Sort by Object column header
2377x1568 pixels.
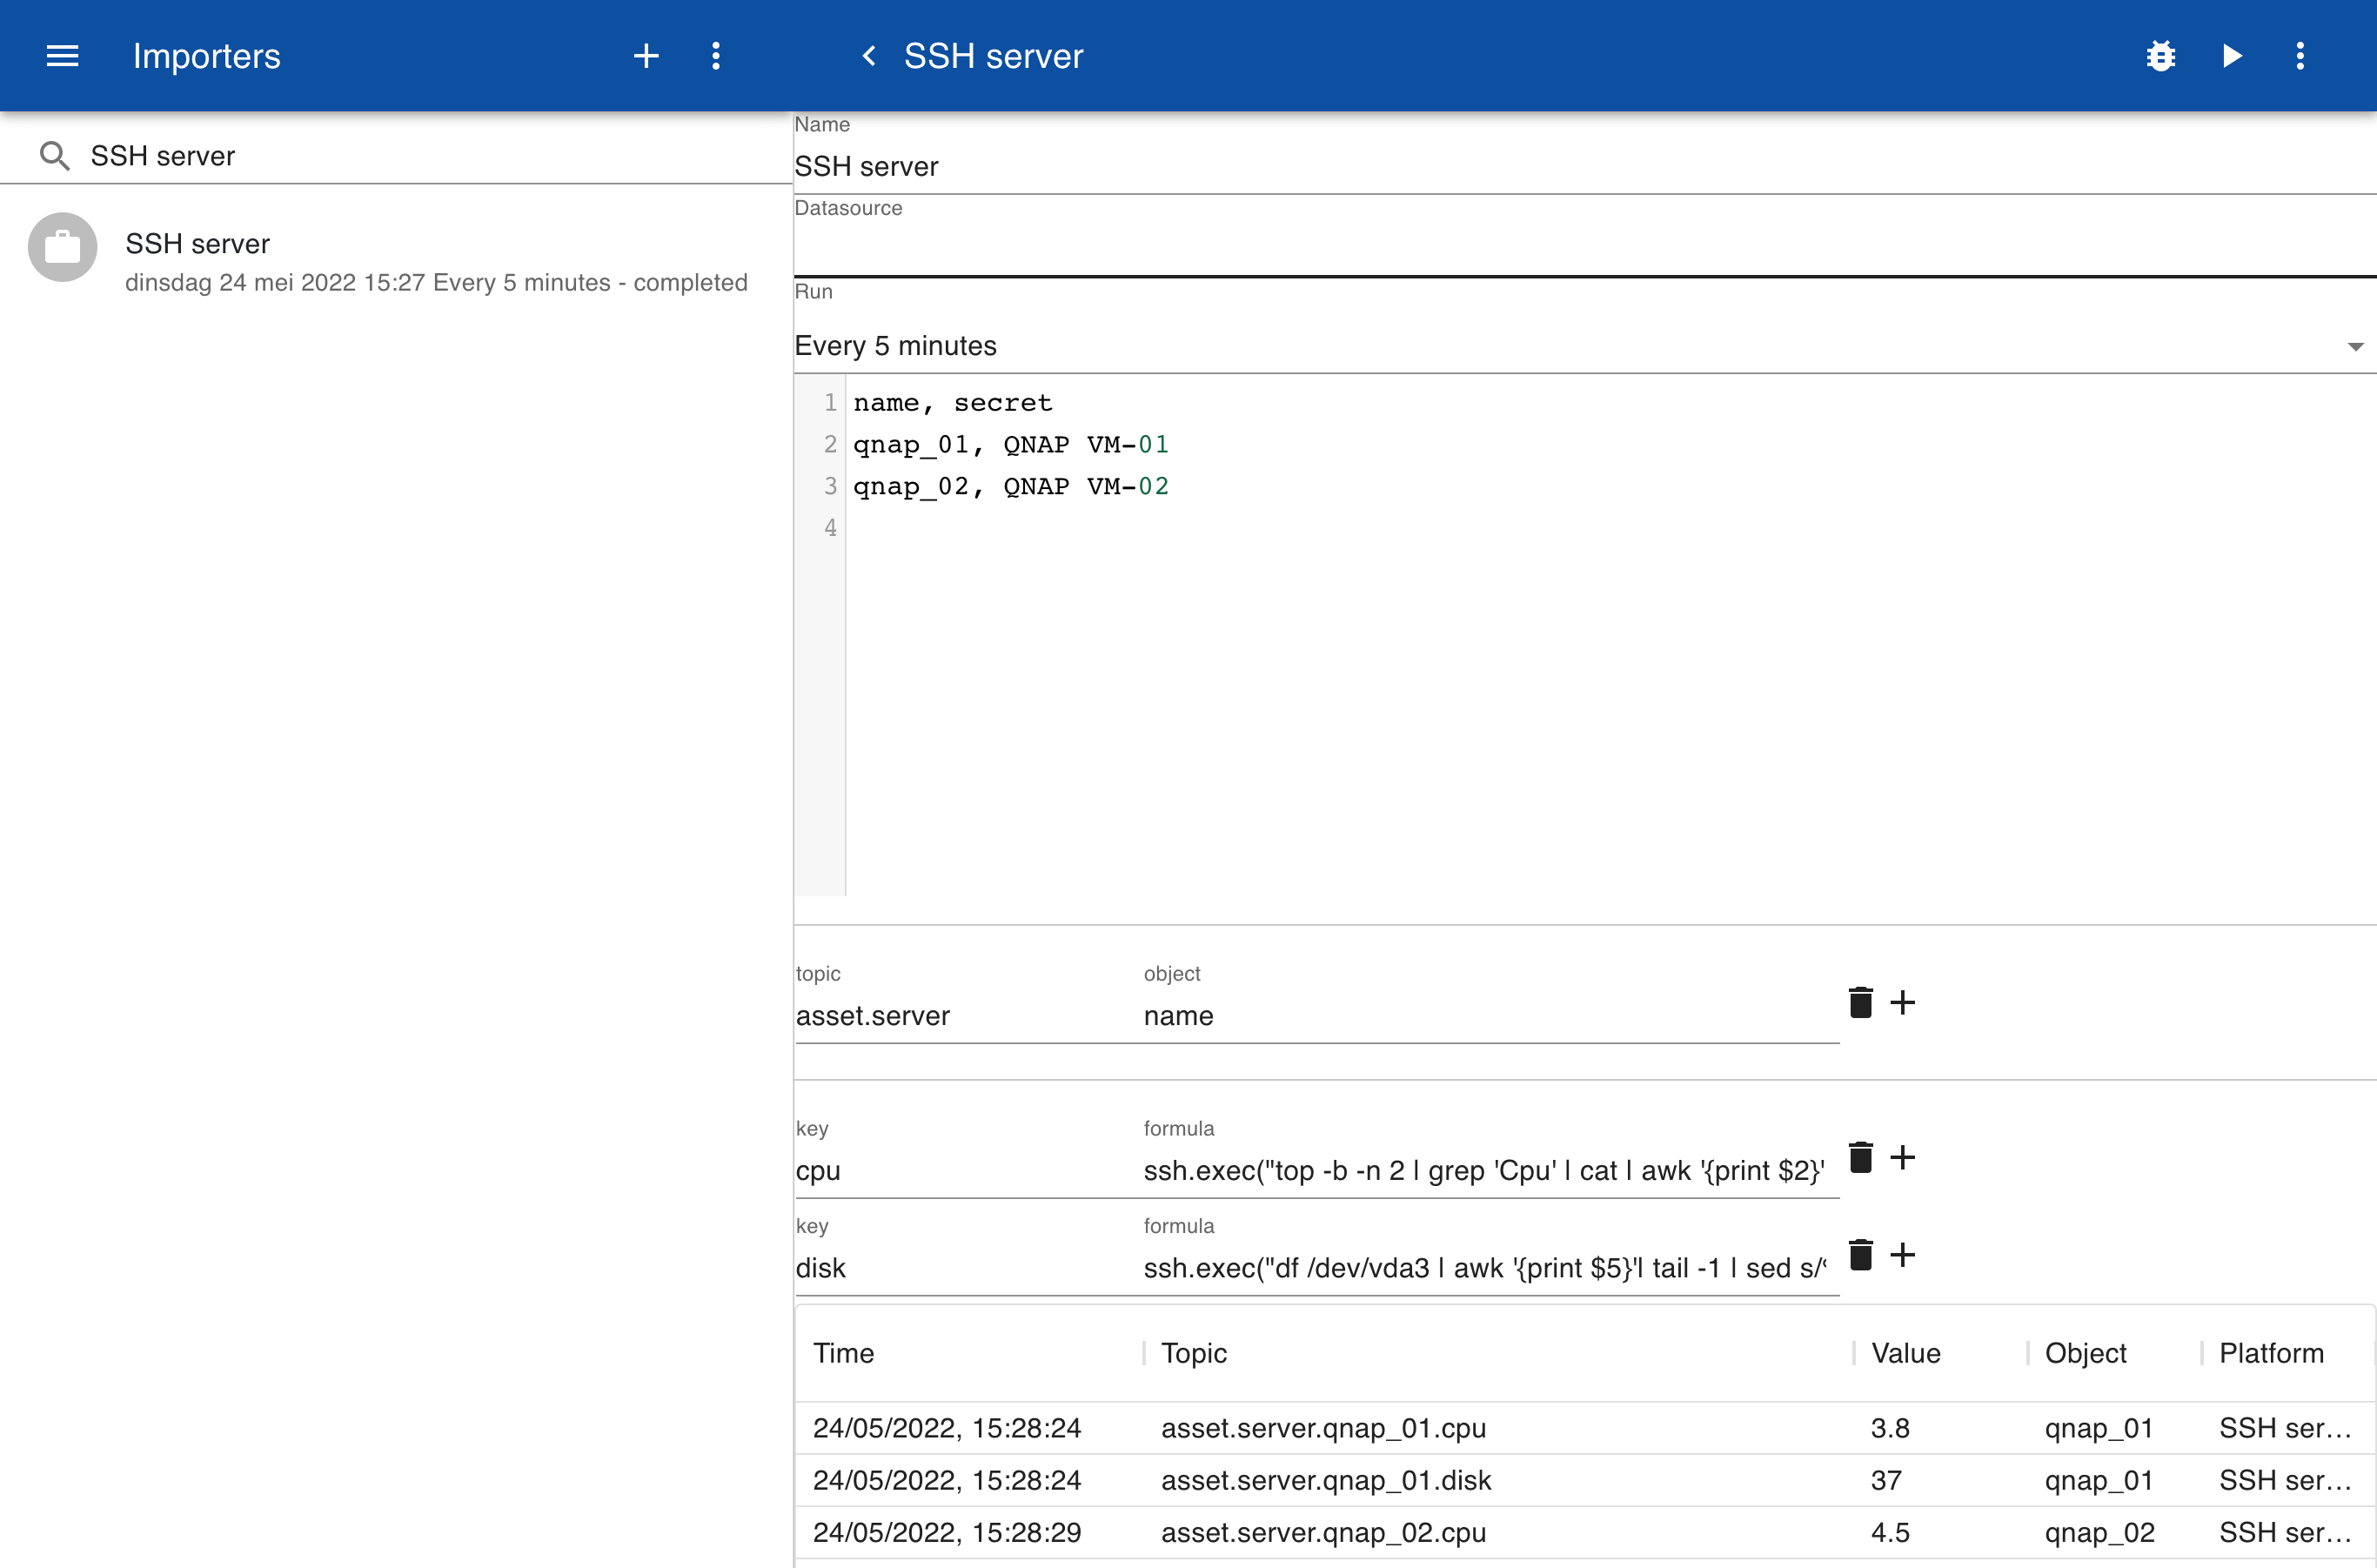[x=2086, y=1353]
